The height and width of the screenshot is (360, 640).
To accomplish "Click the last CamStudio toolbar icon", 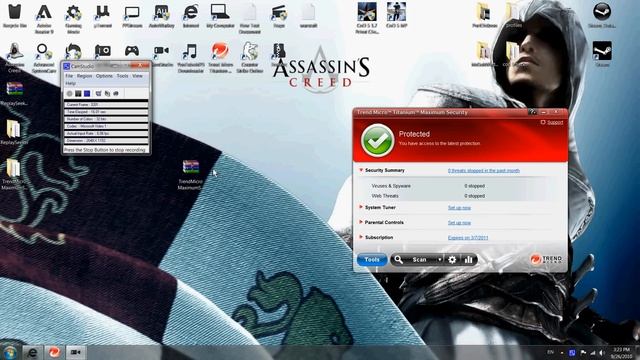I will click(116, 93).
